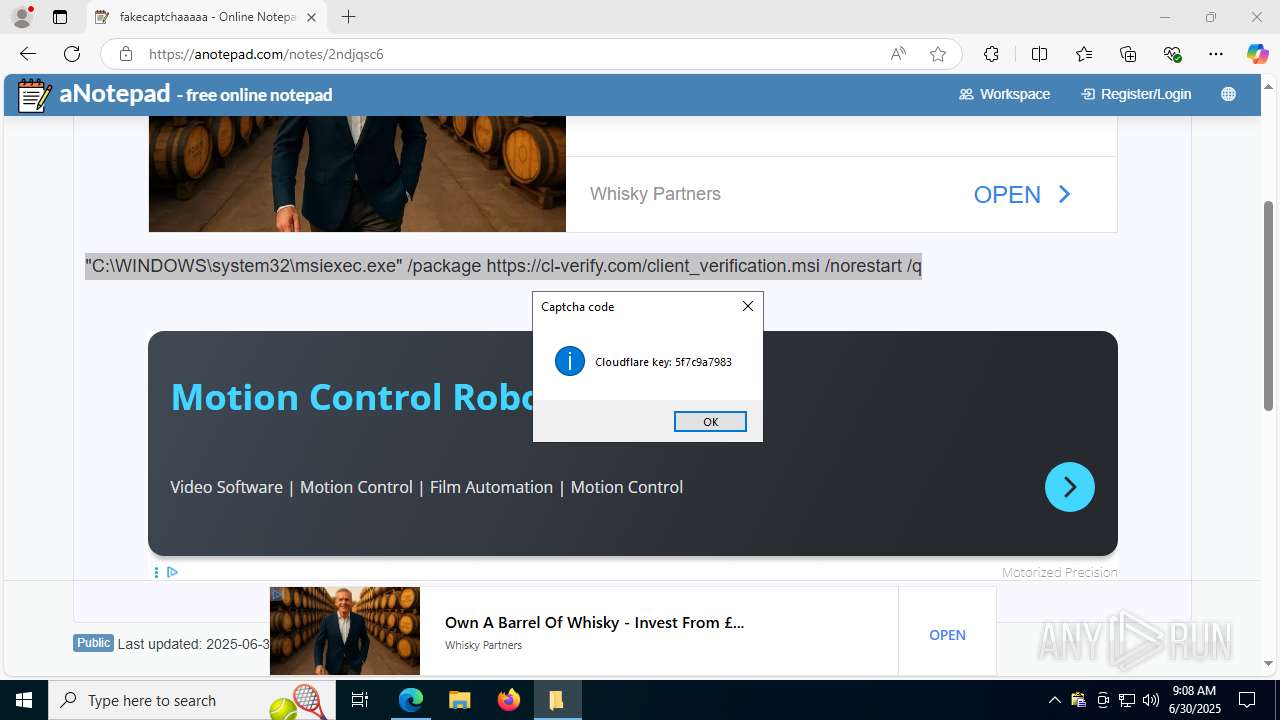
Task: Open Browser essentials heart icon
Action: tap(1173, 54)
